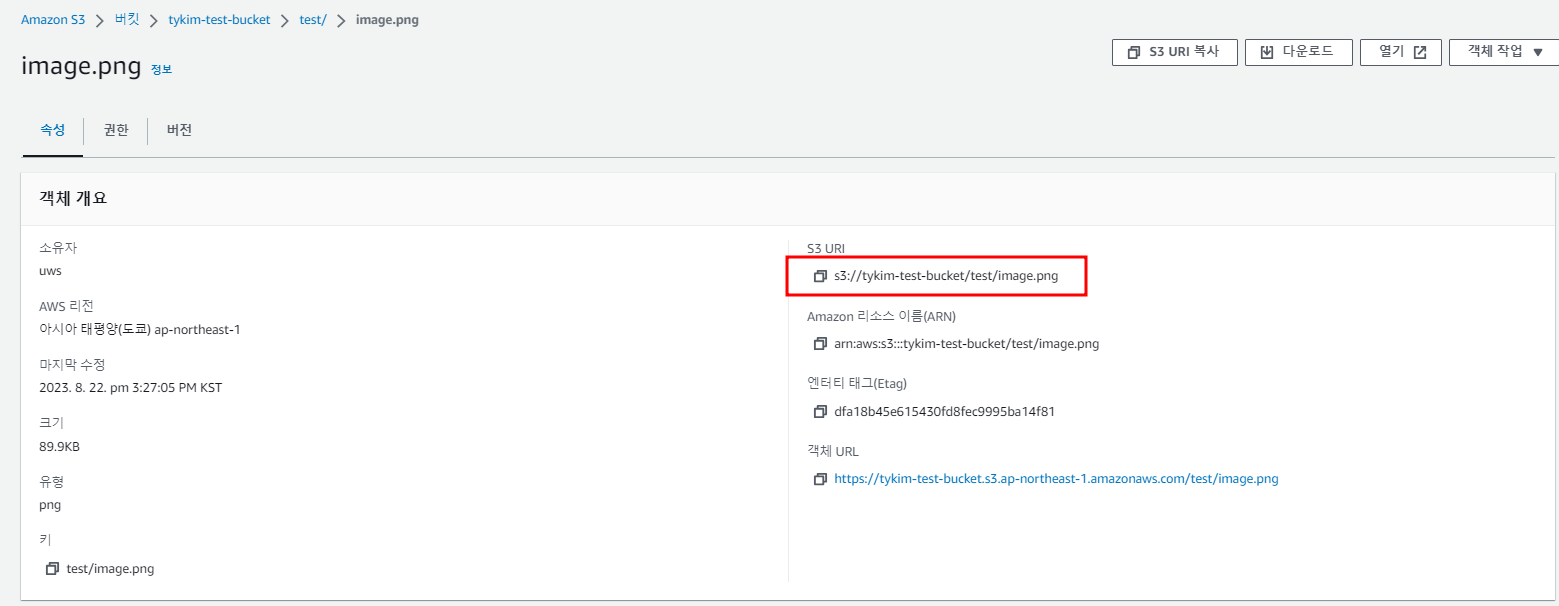Click the 객체 개요 section heading

pyautogui.click(x=73, y=198)
